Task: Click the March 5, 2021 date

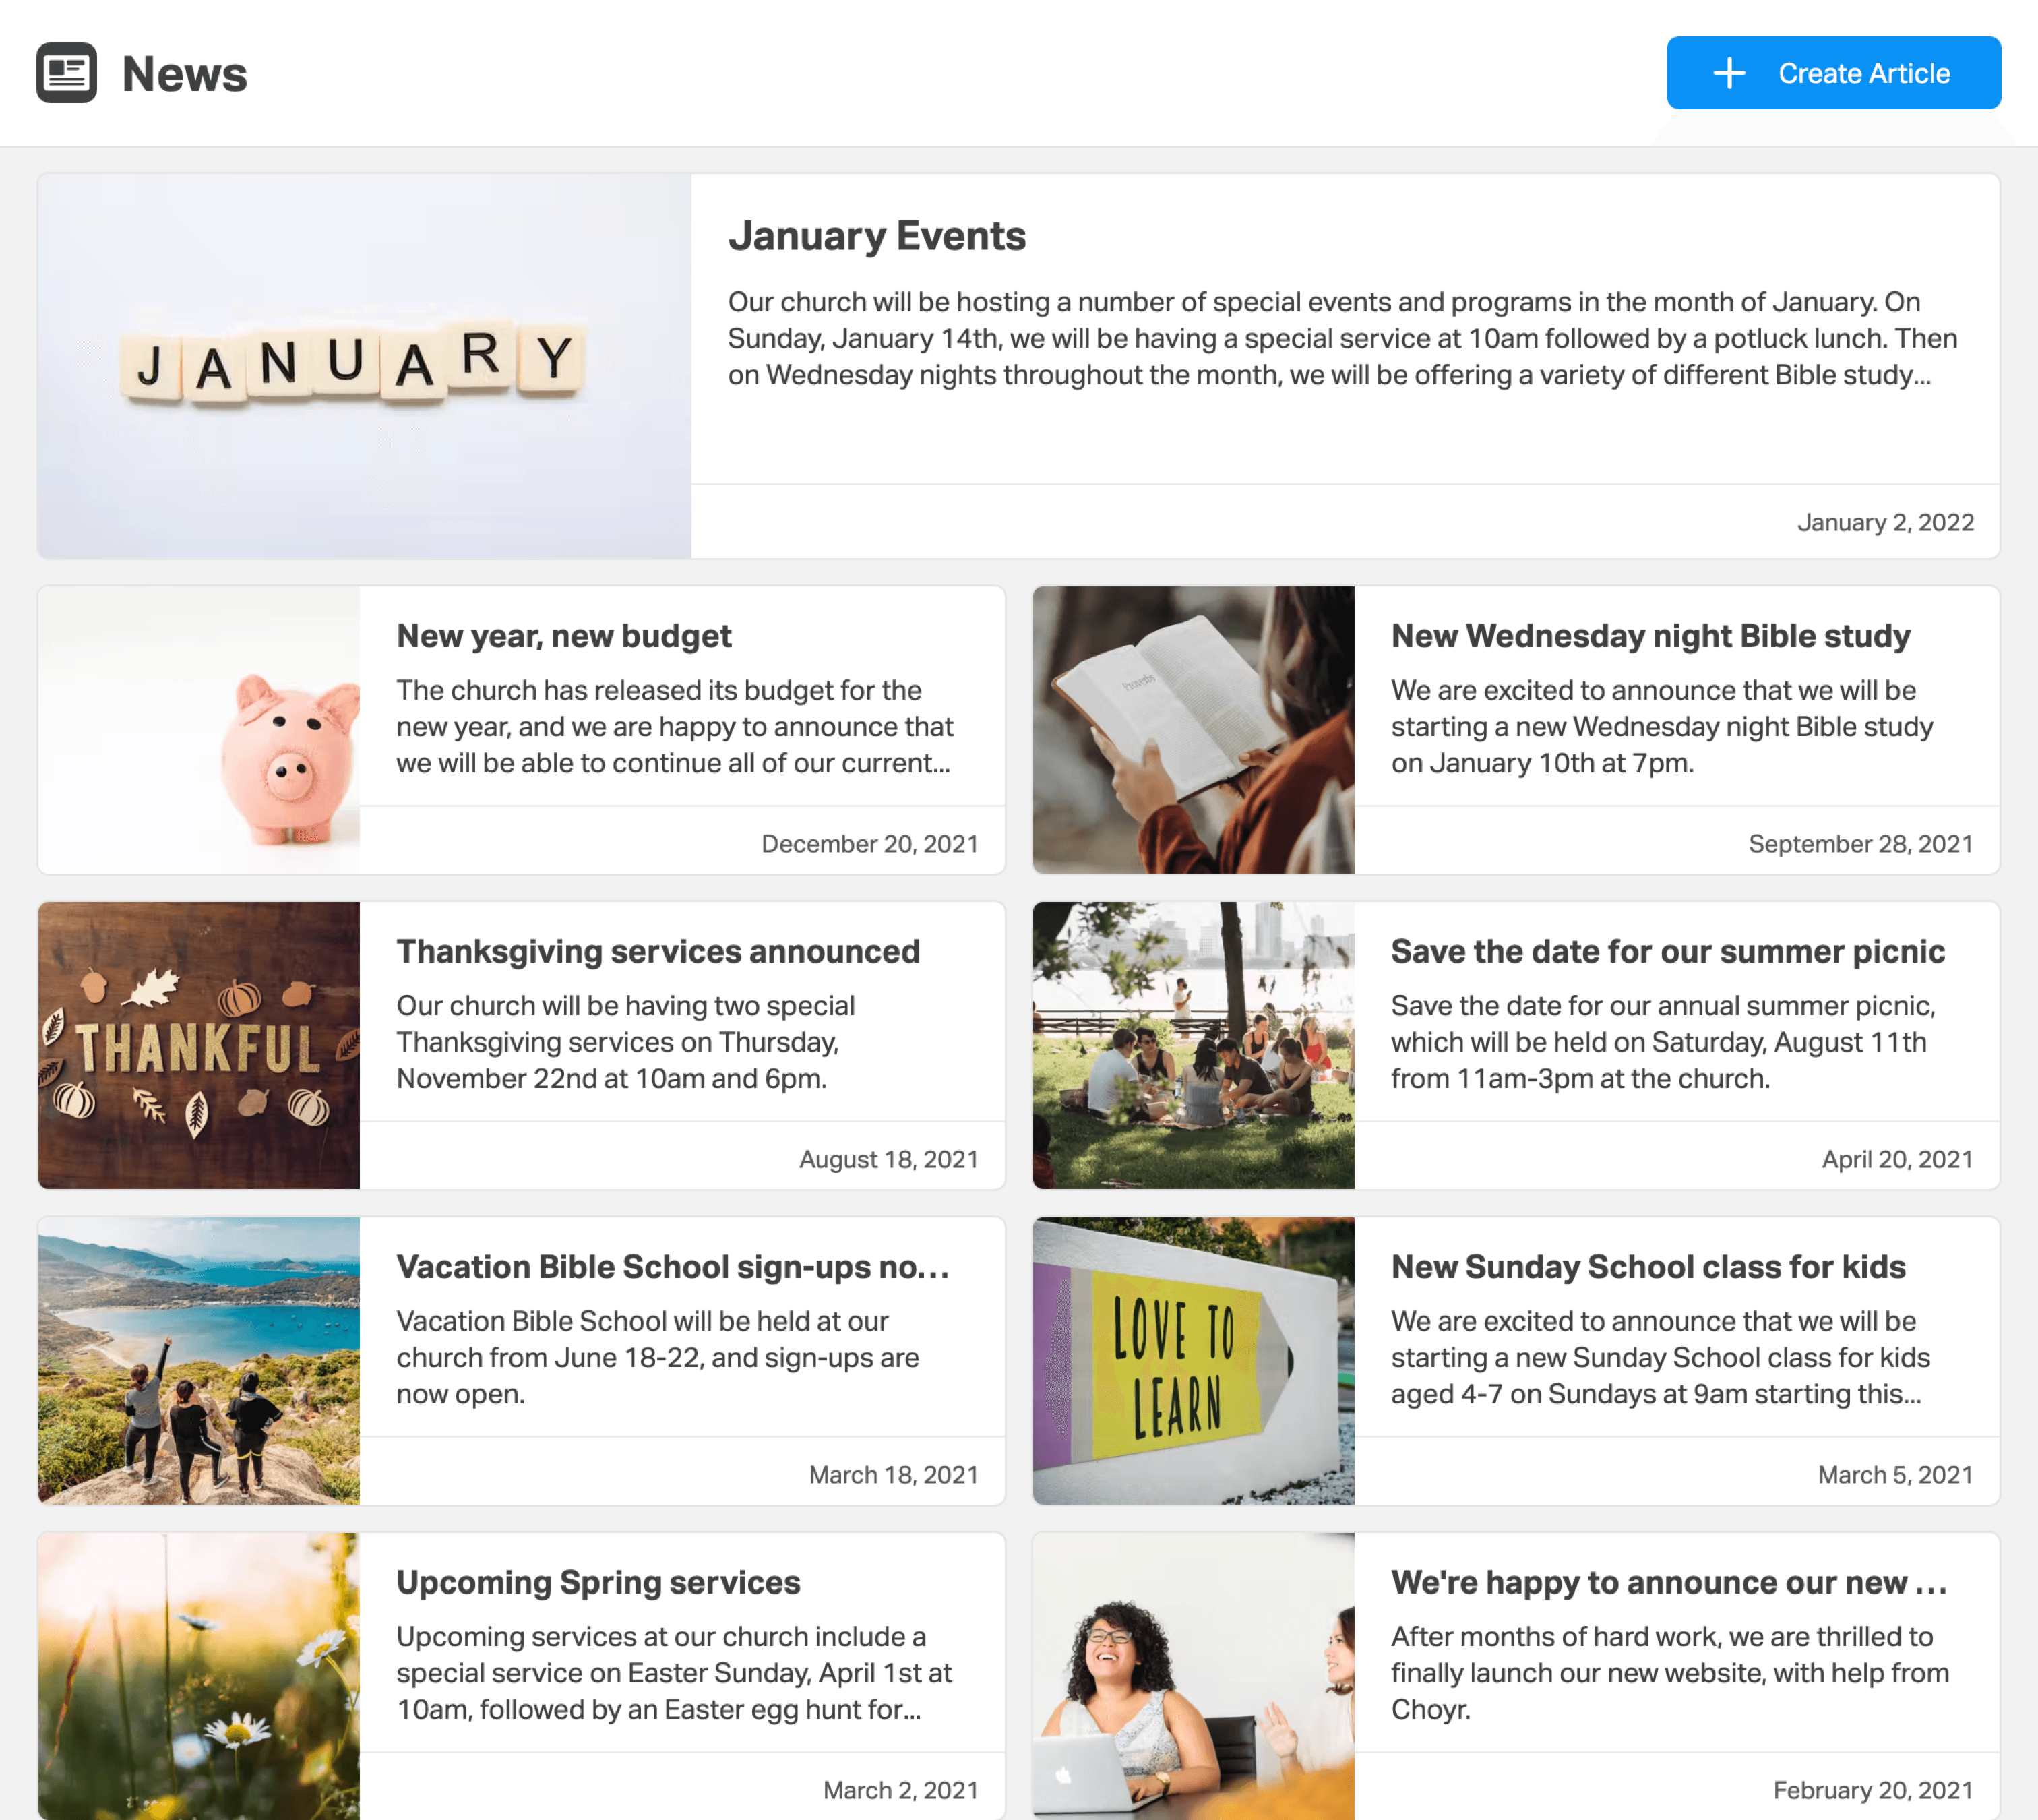Action: [1895, 1475]
